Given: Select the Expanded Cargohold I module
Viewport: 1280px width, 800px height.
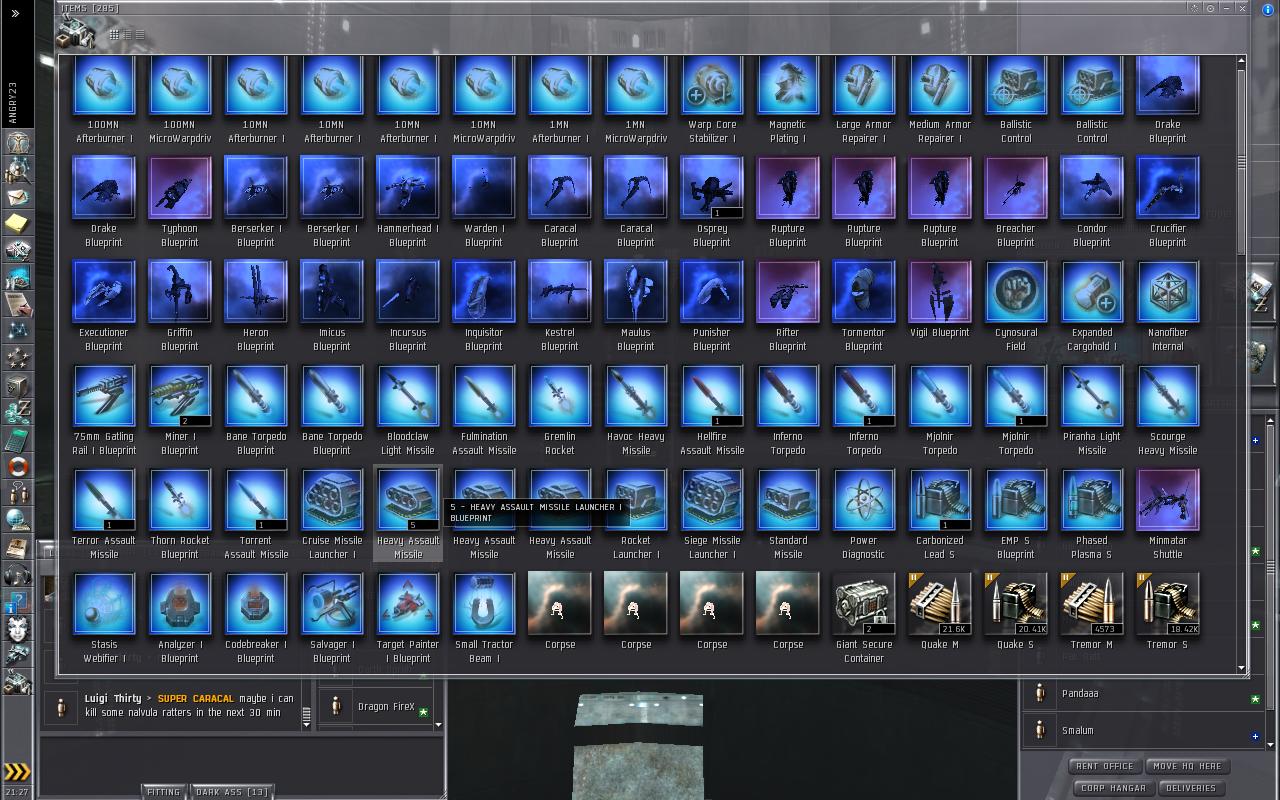Looking at the screenshot, I should coord(1092,306).
